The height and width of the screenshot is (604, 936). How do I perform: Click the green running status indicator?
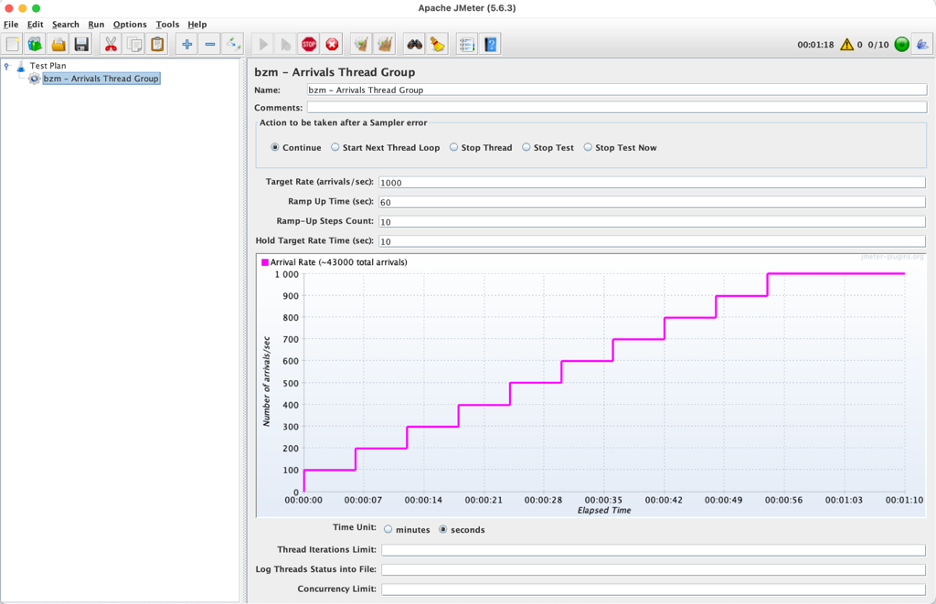coord(902,44)
